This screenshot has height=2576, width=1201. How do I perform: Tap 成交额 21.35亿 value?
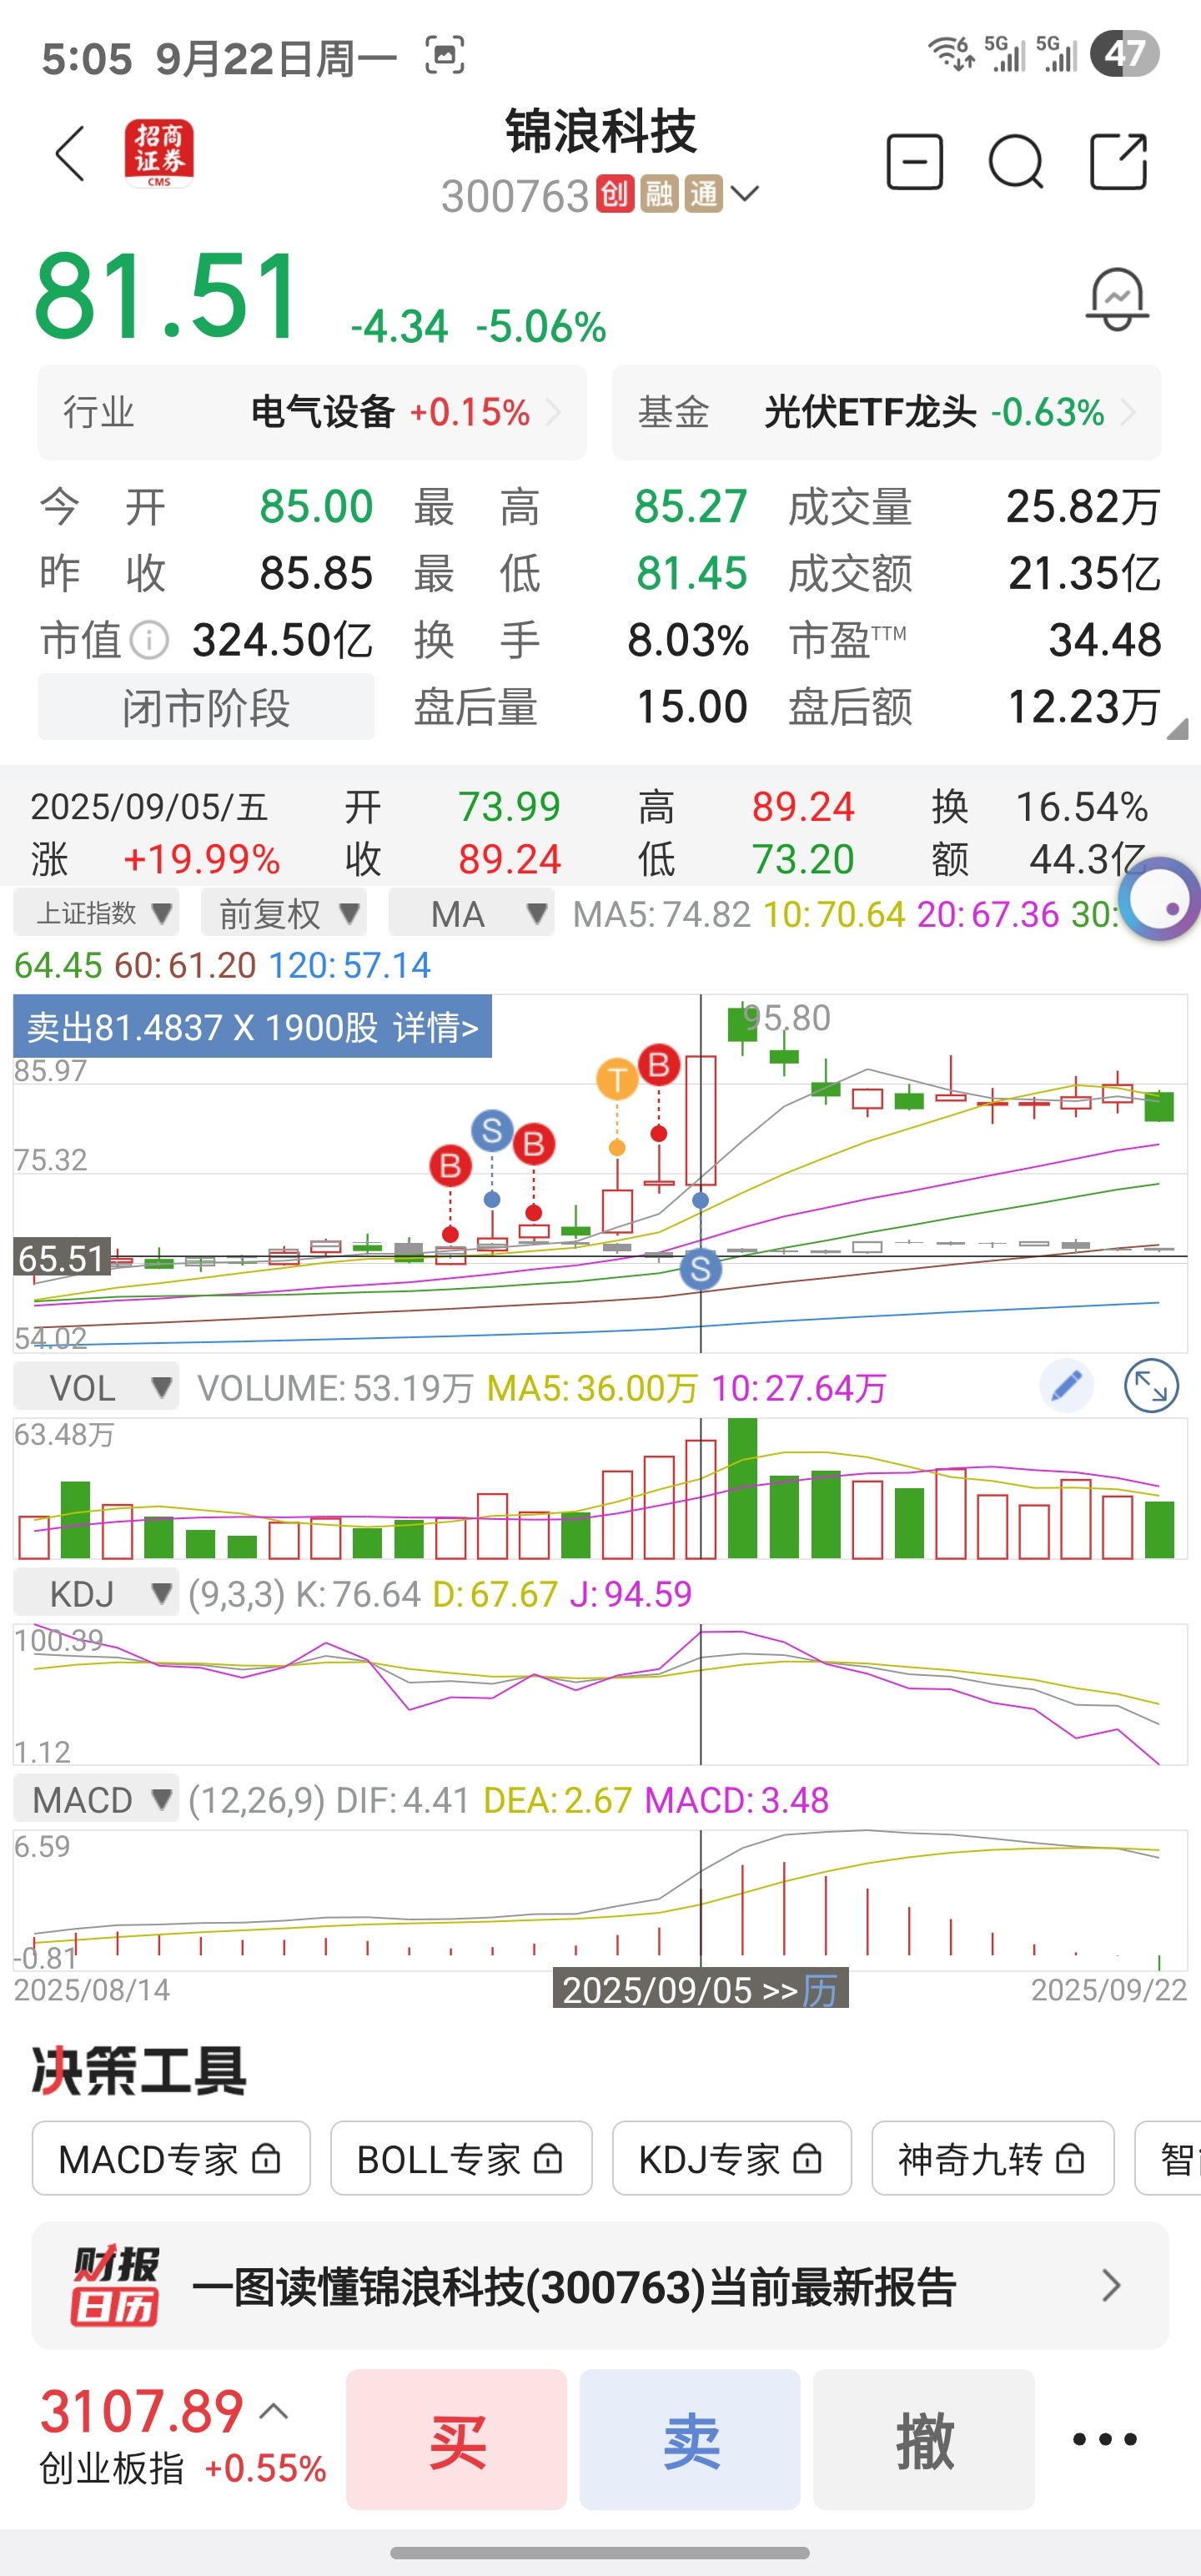[x=1084, y=573]
